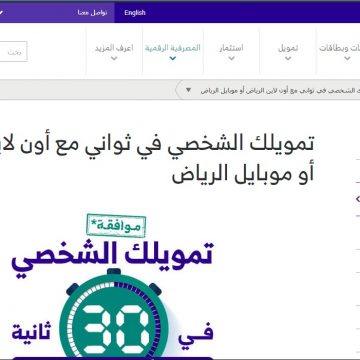This screenshot has height=360, width=360.
Task: Open the المصرفية الرقمية menu
Action: pyautogui.click(x=173, y=48)
